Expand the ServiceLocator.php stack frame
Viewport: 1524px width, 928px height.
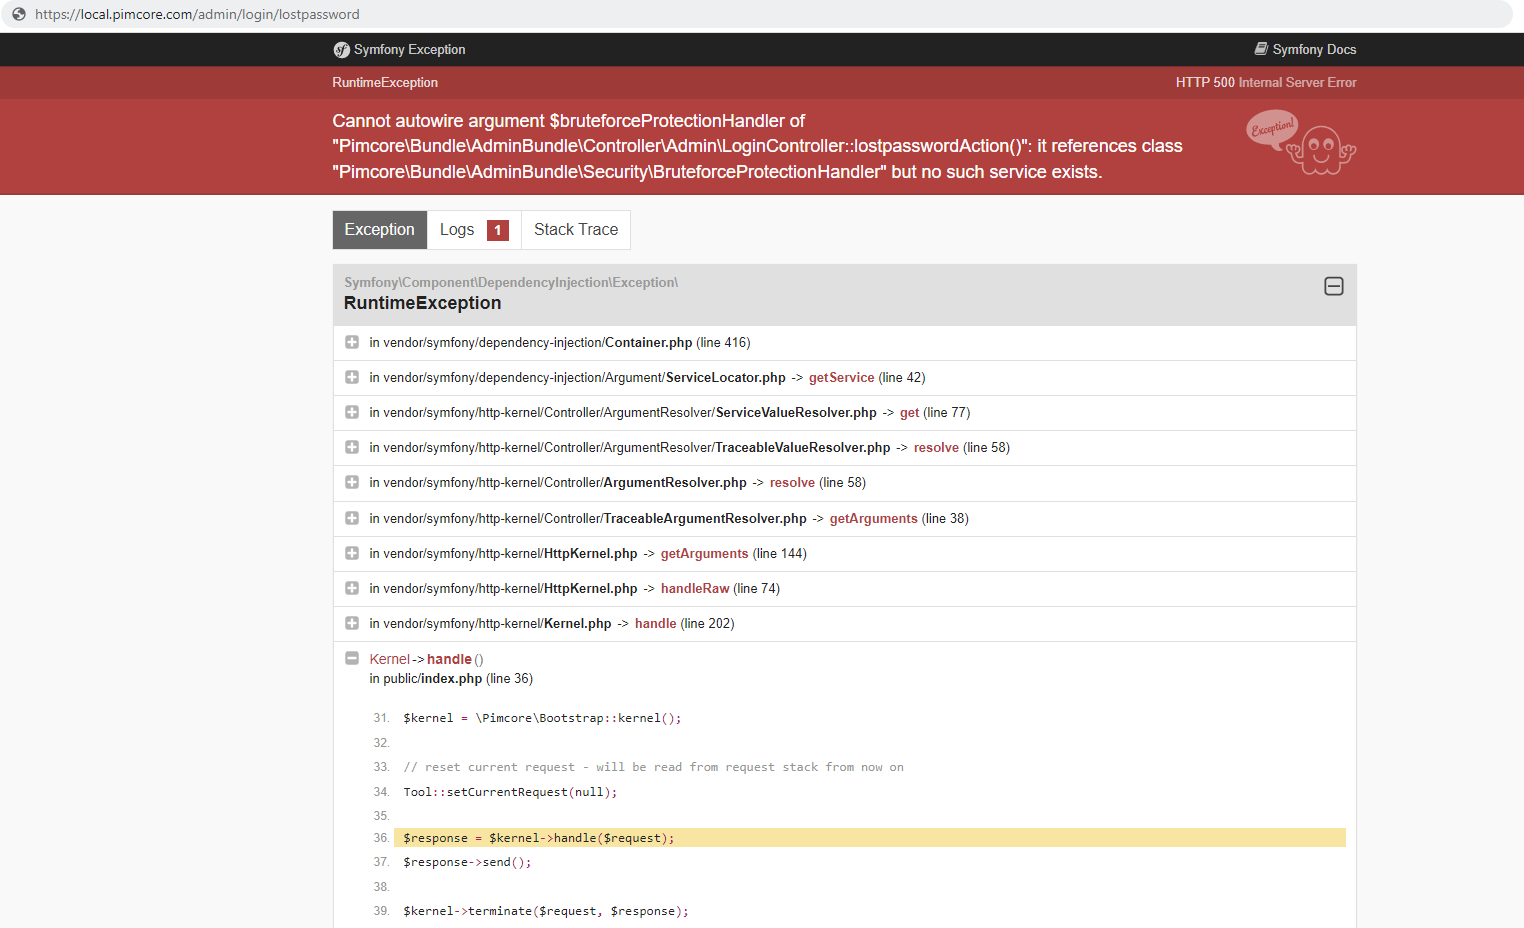(351, 377)
